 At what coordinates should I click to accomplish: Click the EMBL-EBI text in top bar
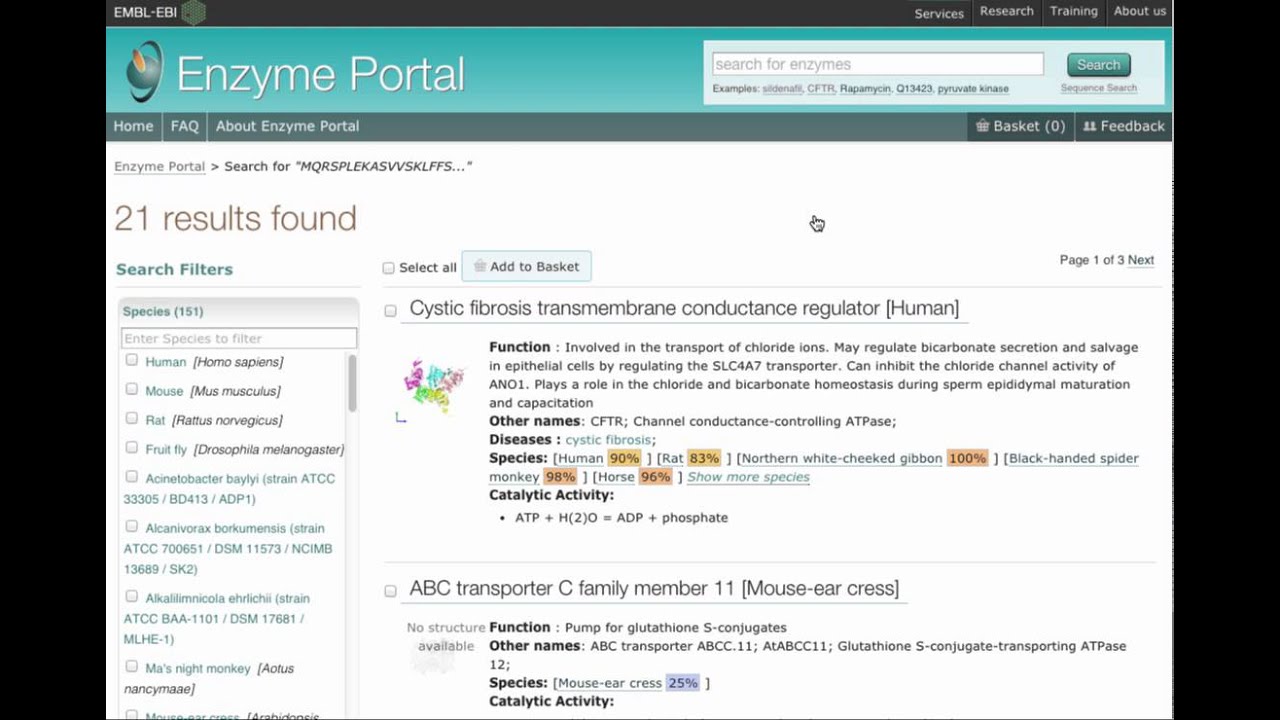(145, 12)
